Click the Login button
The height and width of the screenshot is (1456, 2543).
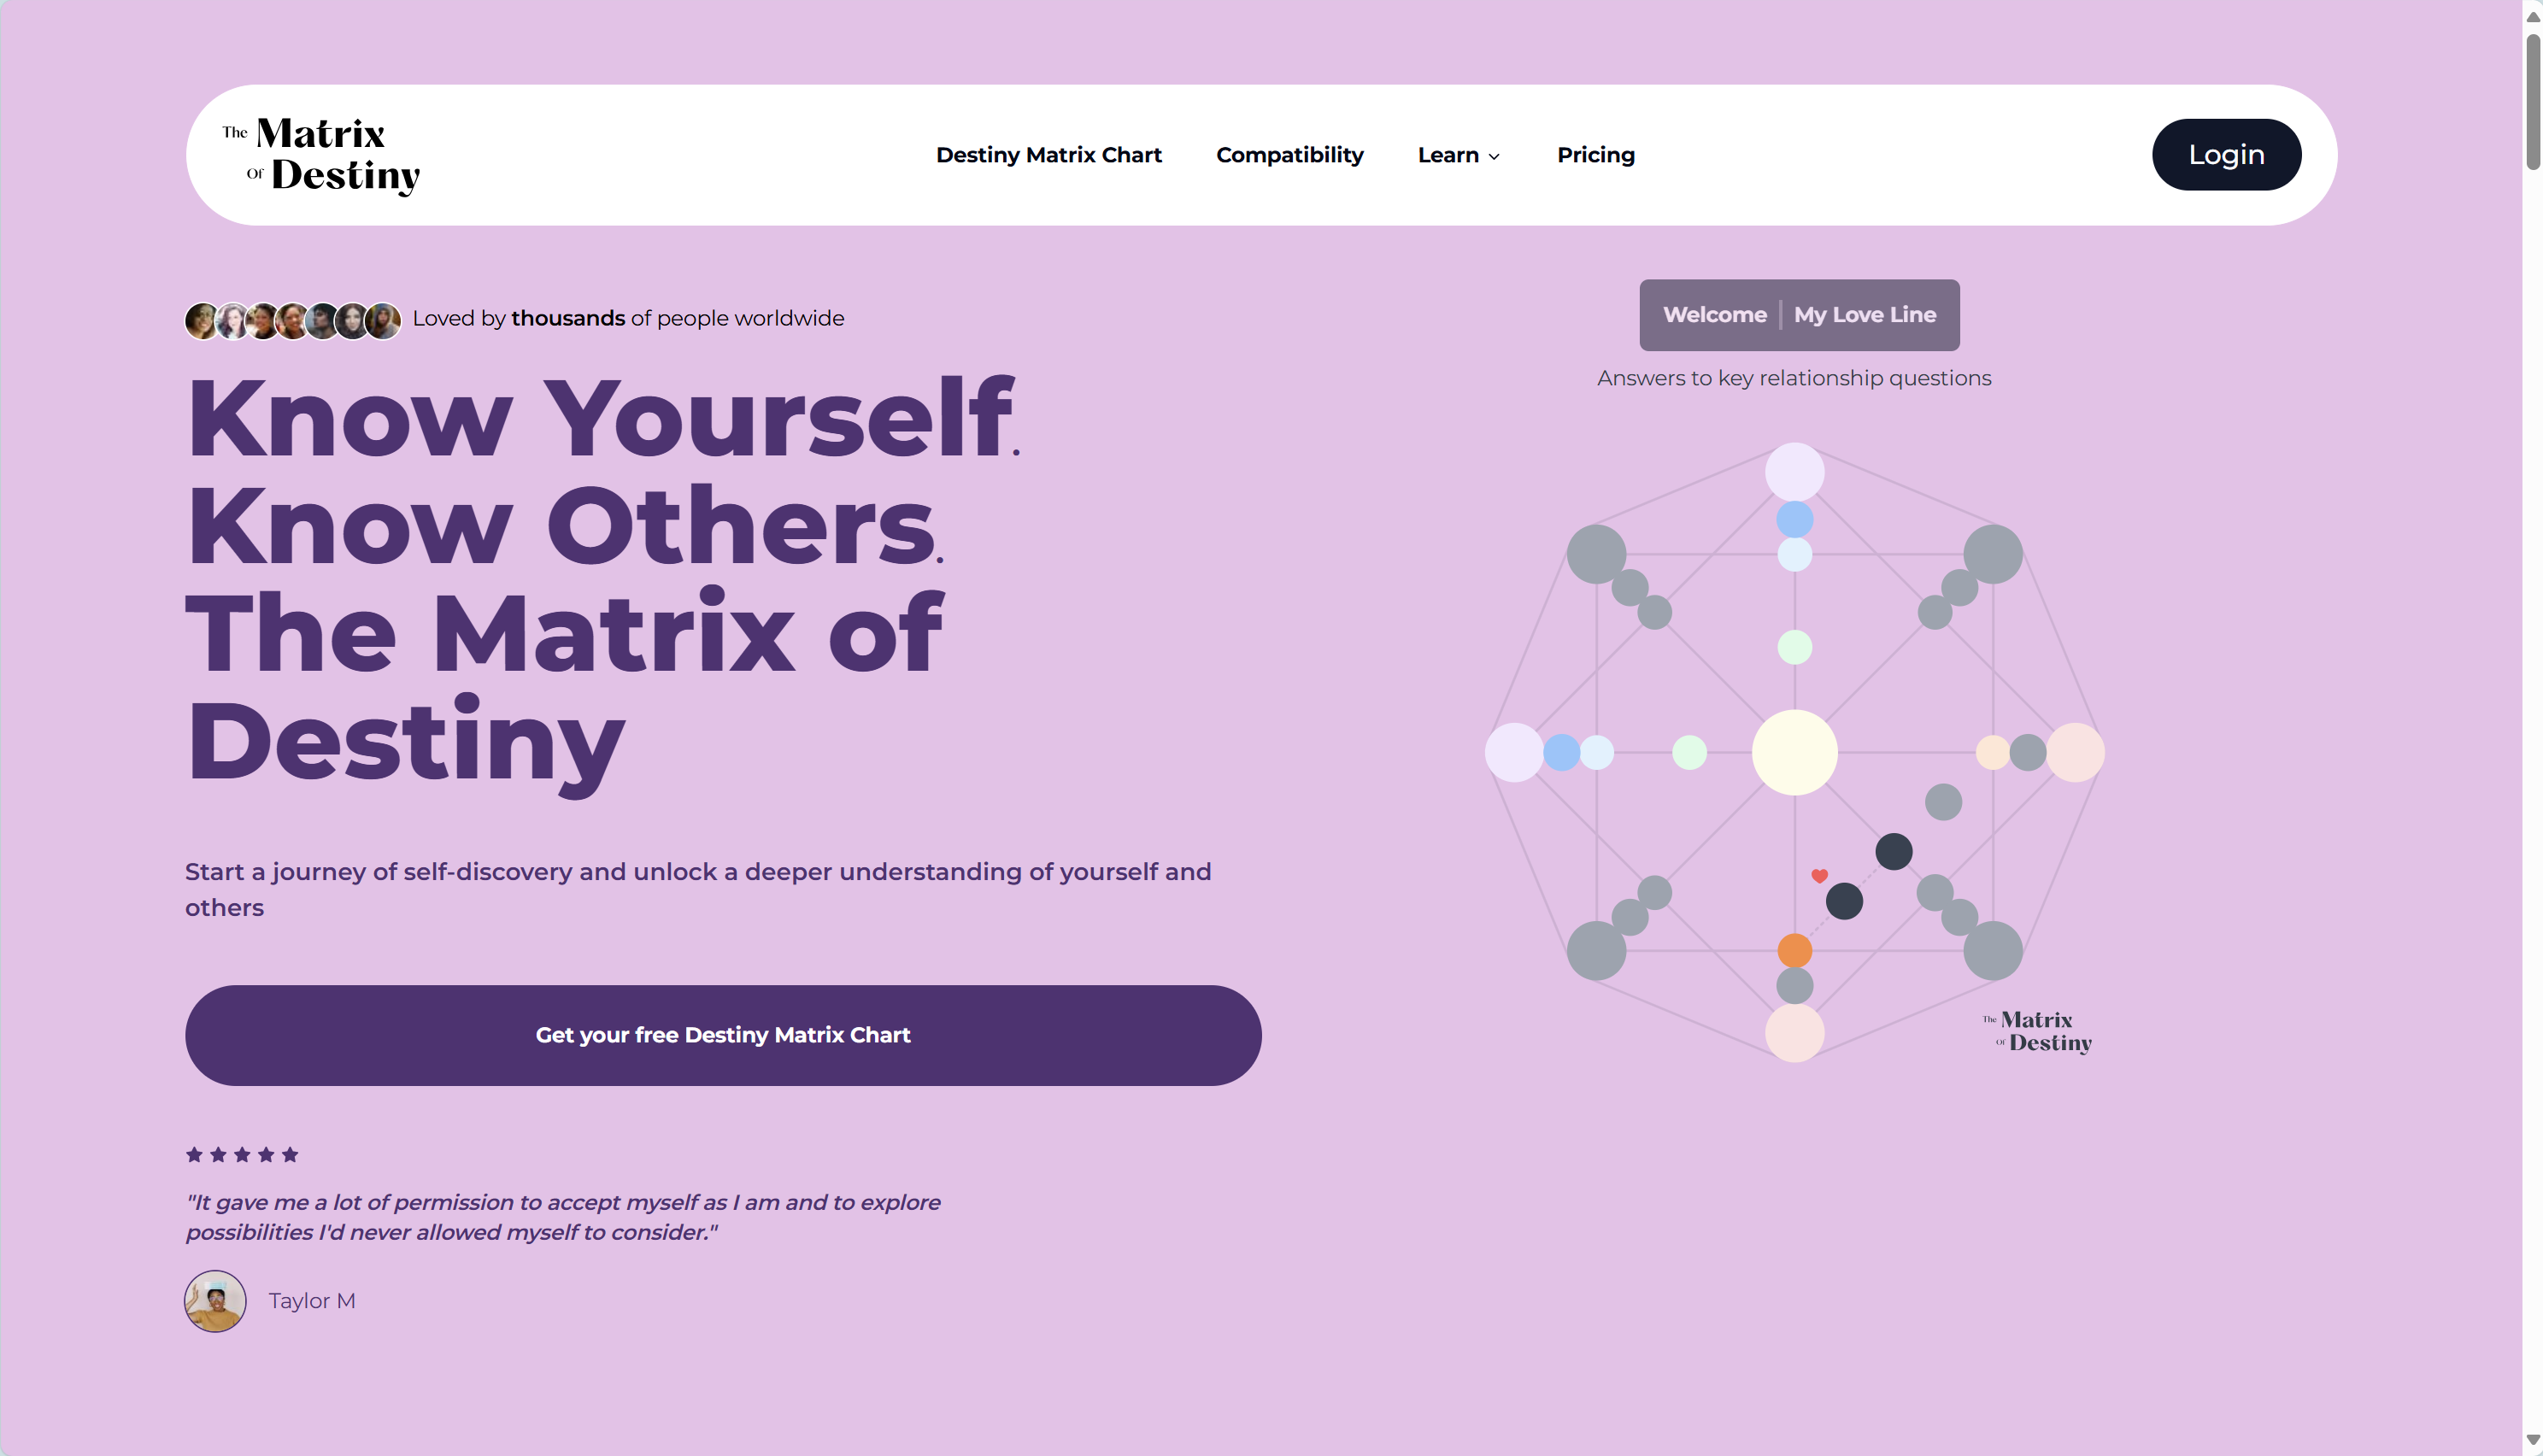click(x=2226, y=155)
